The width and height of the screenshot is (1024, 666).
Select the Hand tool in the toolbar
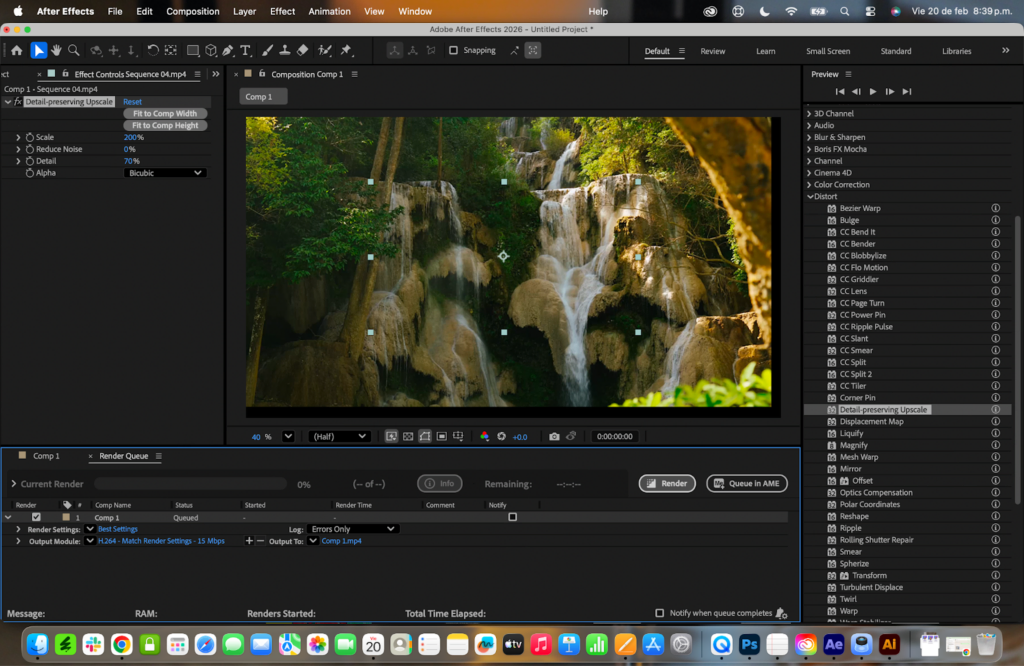coord(55,50)
